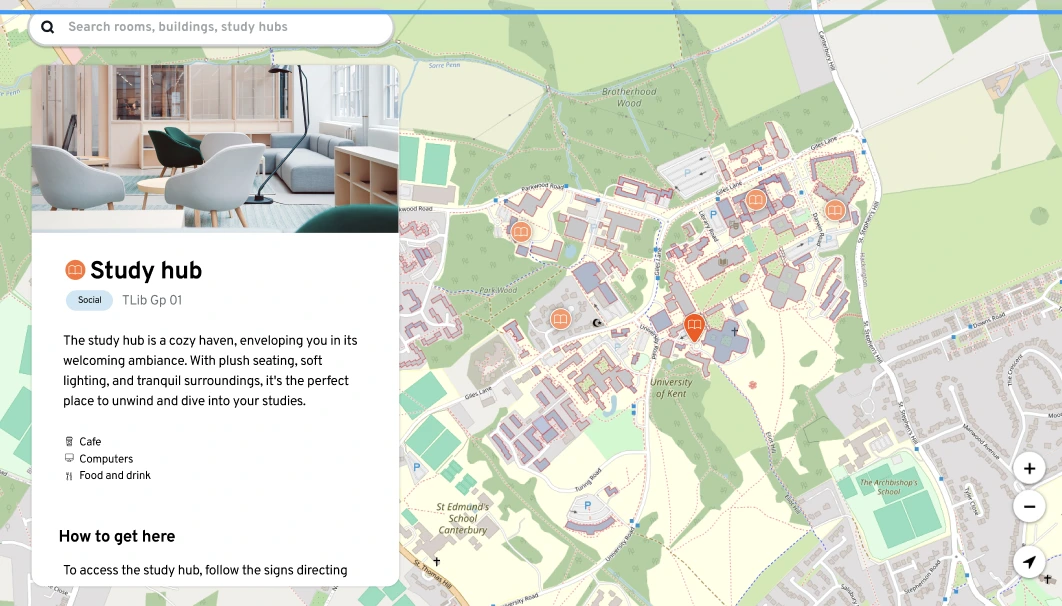This screenshot has height=606, width=1062.
Task: Click the University of Kent map label
Action: coord(671,388)
